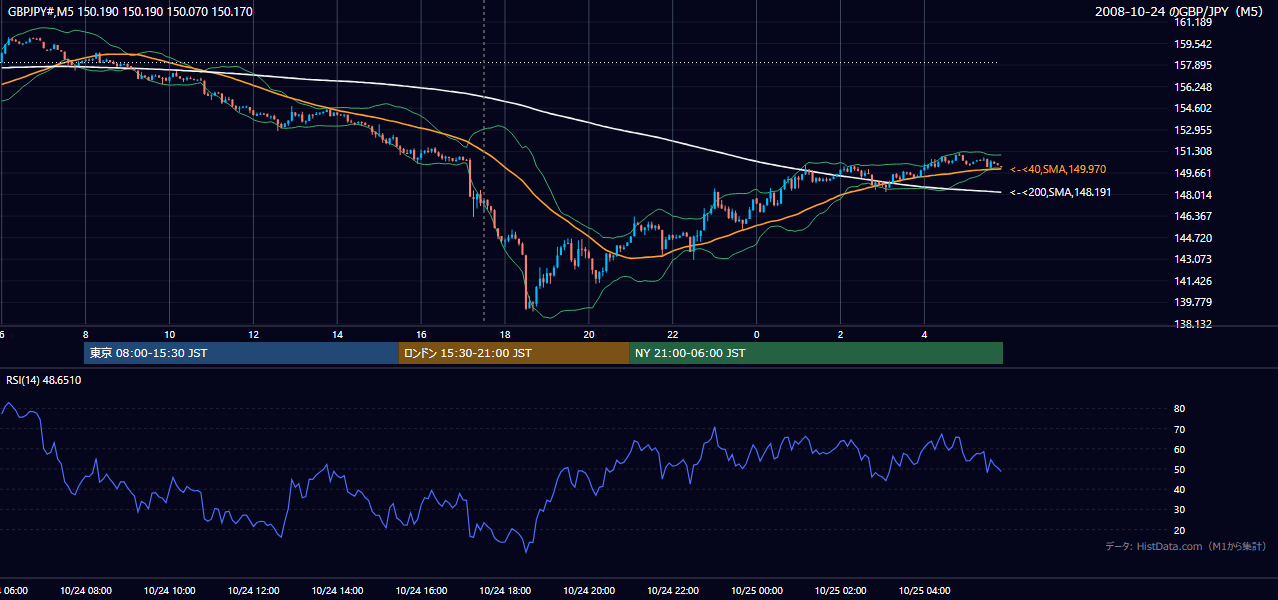The height and width of the screenshot is (600, 1278).
Task: Click the <-<40,SMA,149.970 indicator label
Action: click(x=1058, y=170)
